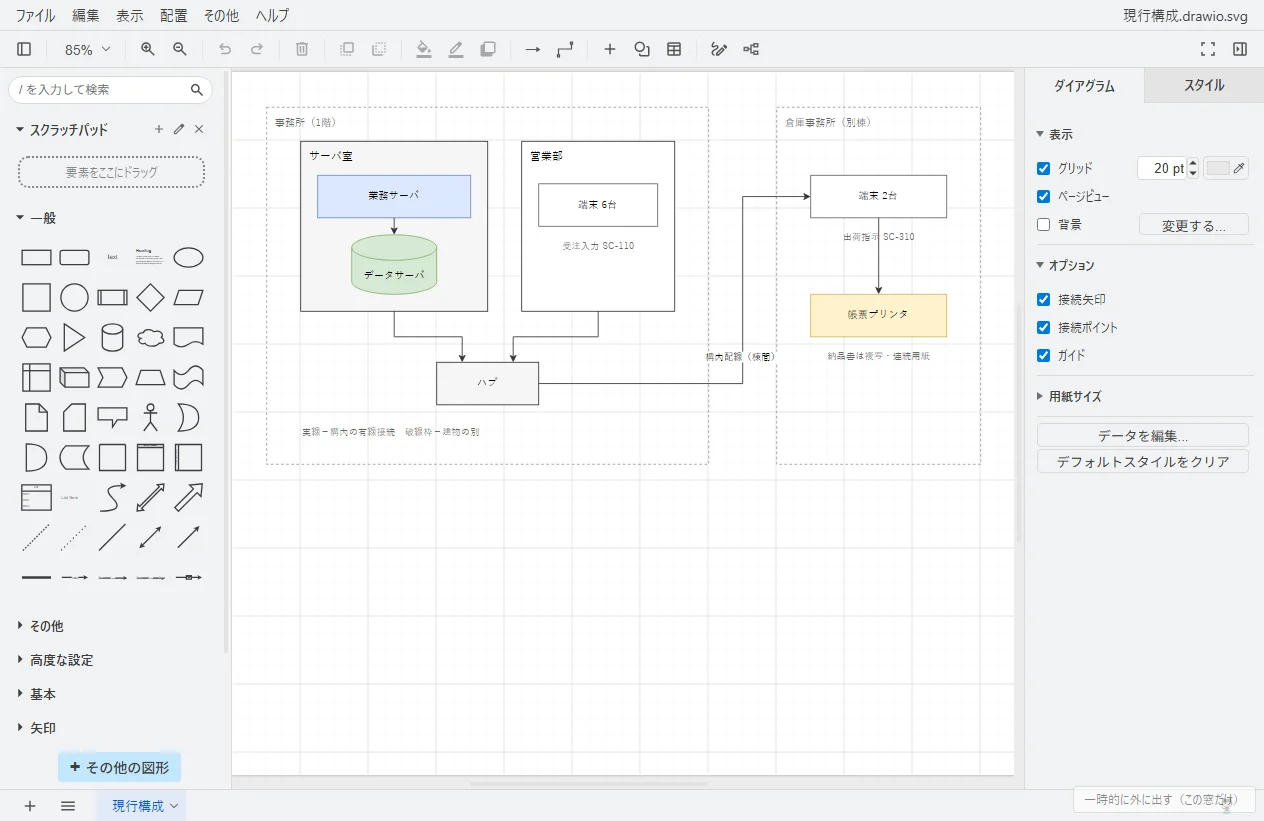Collapse the 表示 section
Image resolution: width=1264 pixels, height=821 pixels.
(1055, 134)
